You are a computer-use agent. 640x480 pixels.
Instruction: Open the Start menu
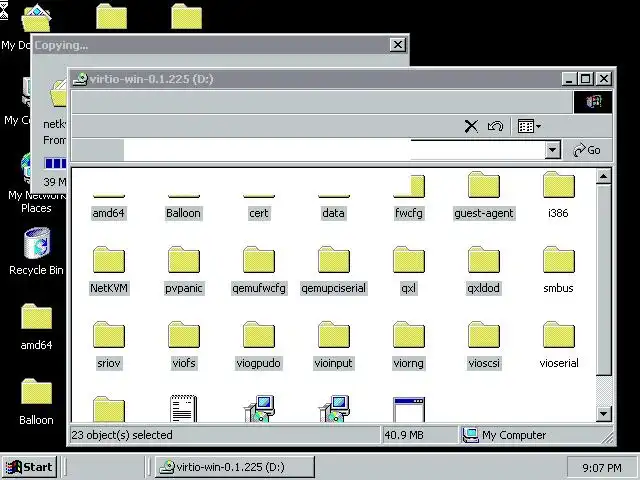click(29, 467)
